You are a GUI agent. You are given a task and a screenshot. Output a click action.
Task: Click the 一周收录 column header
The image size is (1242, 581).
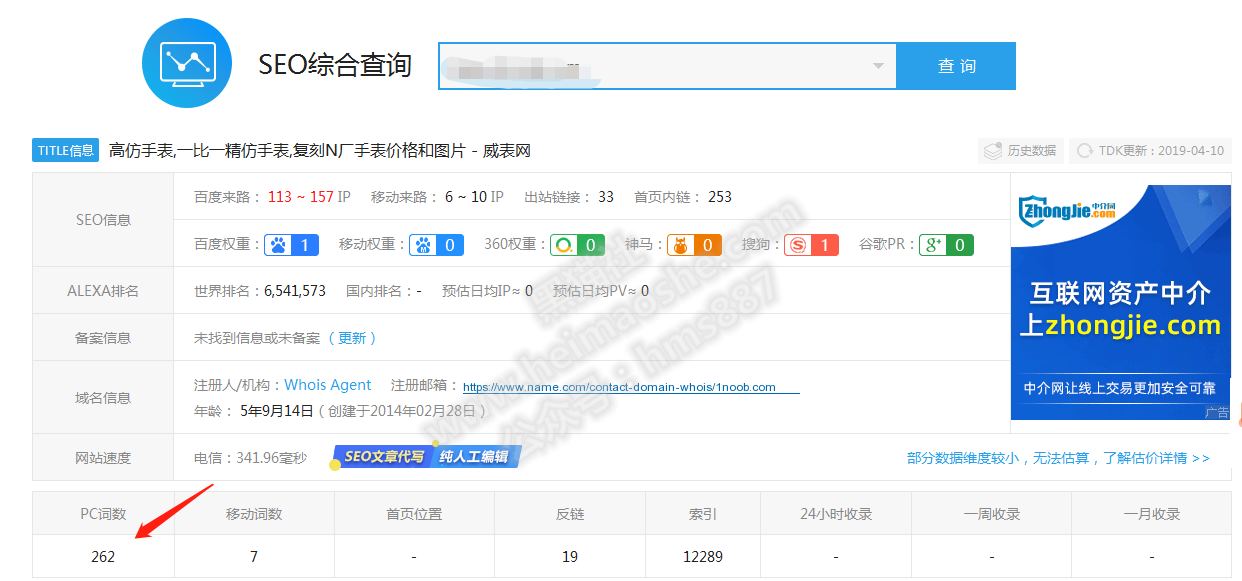click(x=992, y=514)
